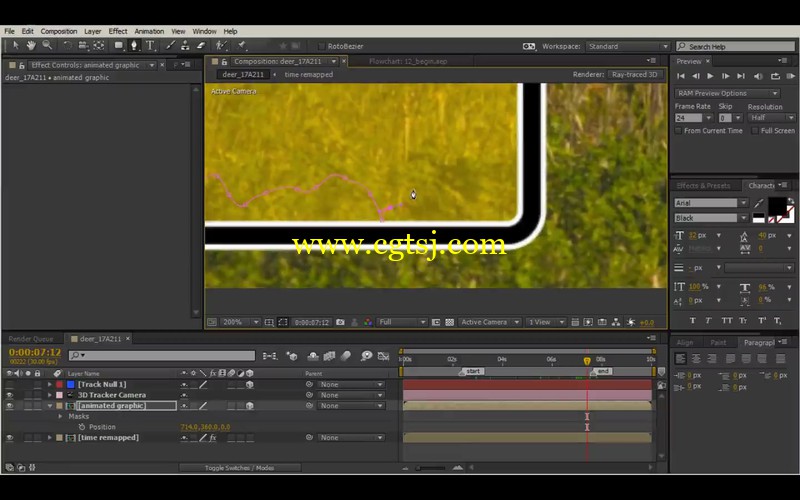Collapse the animated graphic layer

point(49,406)
